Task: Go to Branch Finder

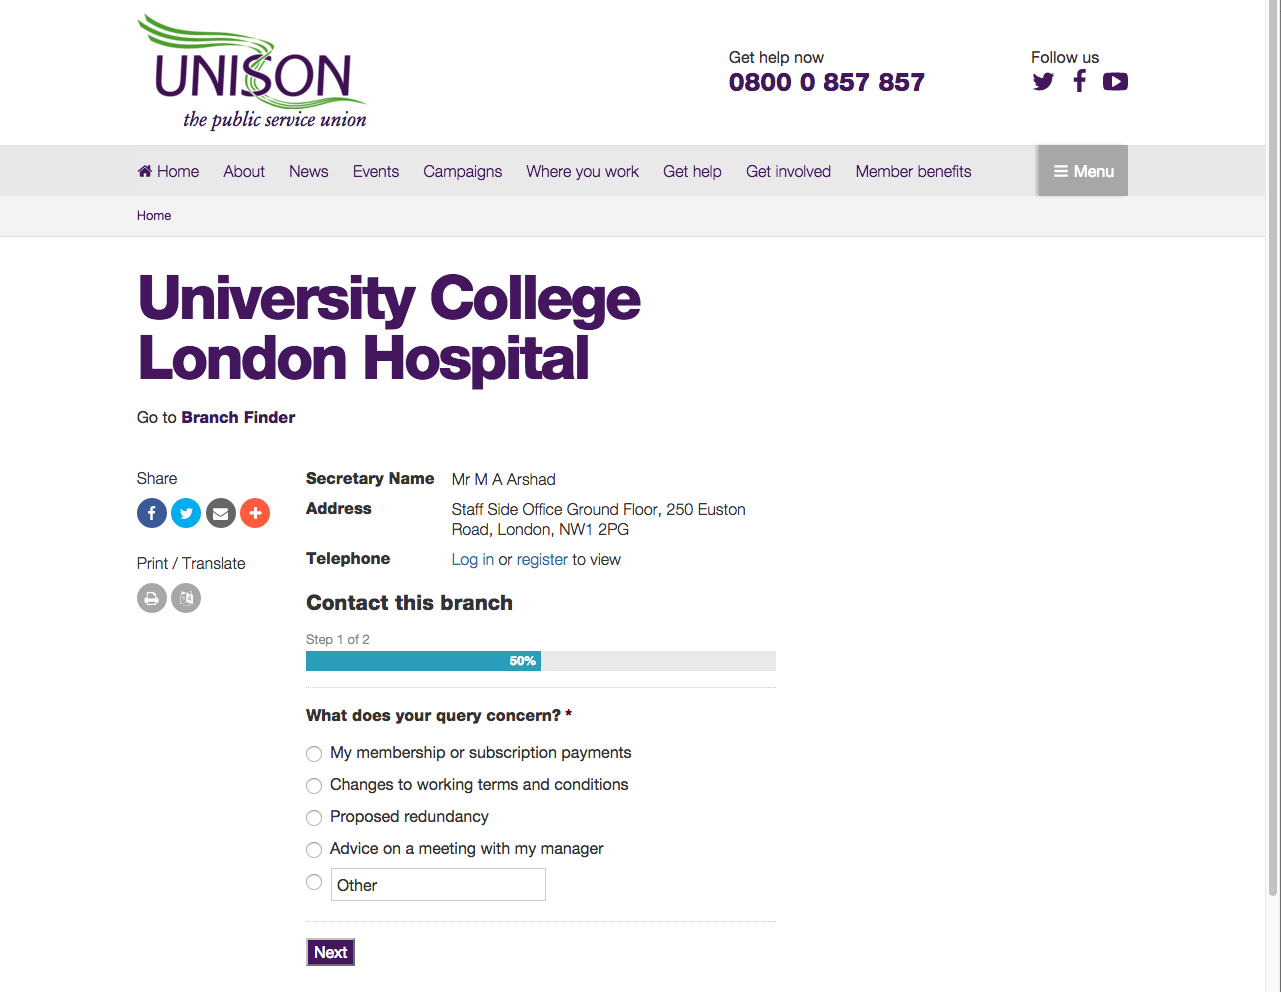Action: pyautogui.click(x=238, y=417)
